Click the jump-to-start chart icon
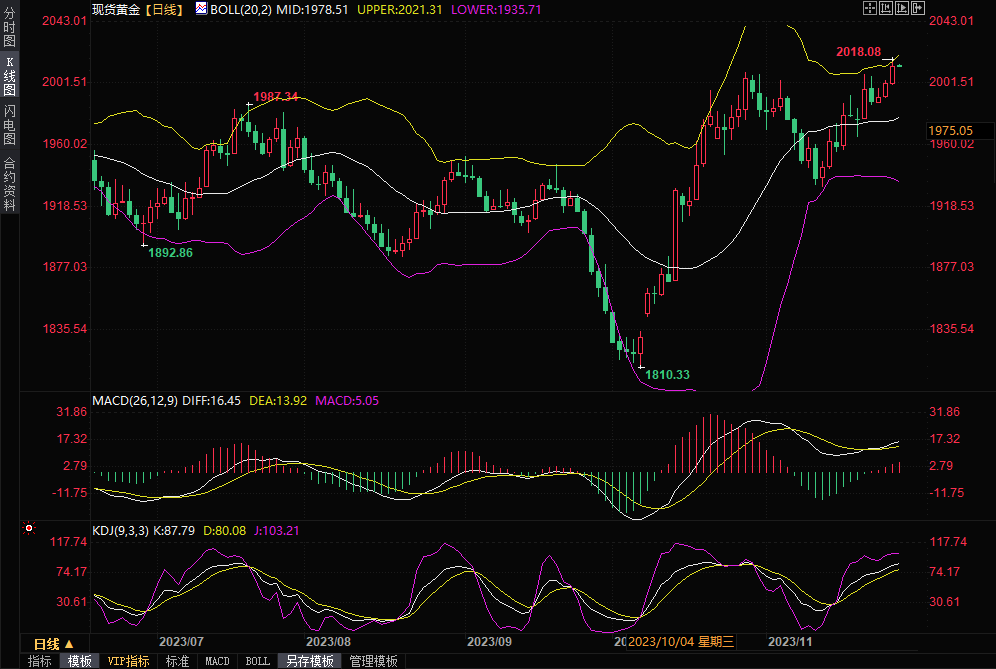The height and width of the screenshot is (669, 996). (x=885, y=8)
